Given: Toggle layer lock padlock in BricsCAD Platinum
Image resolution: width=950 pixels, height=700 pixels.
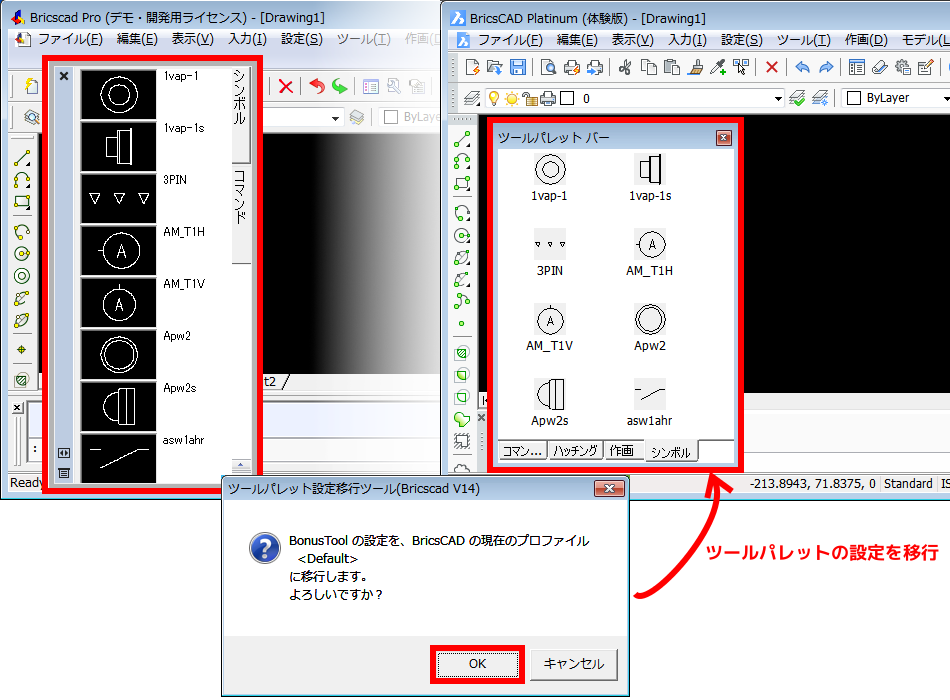Looking at the screenshot, I should pyautogui.click(x=530, y=99).
